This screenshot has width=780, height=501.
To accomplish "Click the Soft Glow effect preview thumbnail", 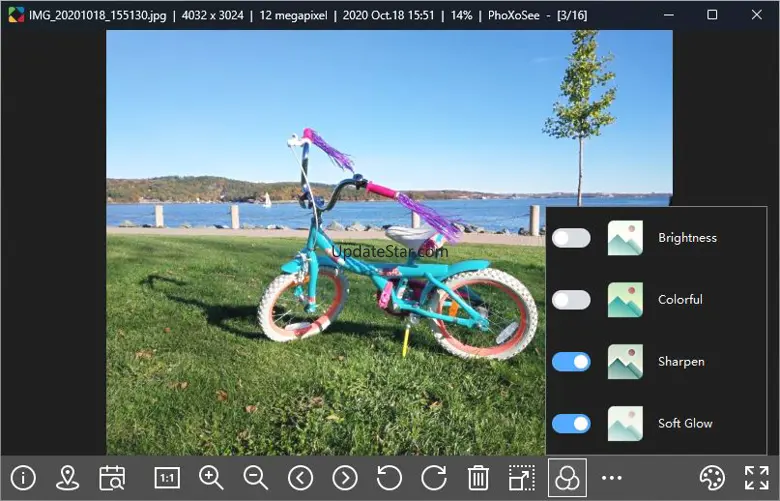I will coord(625,423).
